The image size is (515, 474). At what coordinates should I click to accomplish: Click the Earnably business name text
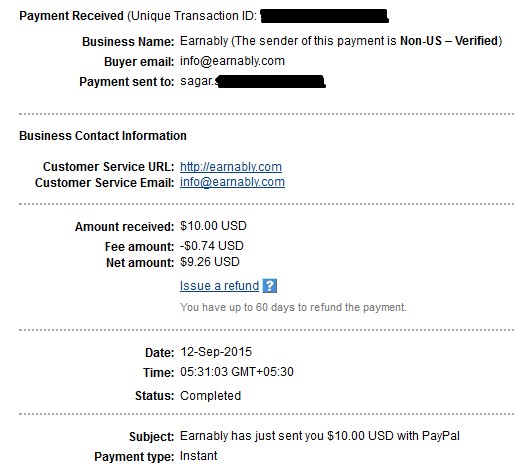pyautogui.click(x=204, y=41)
